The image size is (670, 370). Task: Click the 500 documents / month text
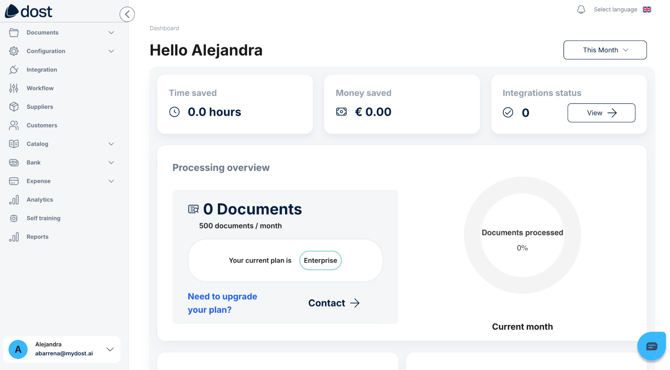(240, 226)
